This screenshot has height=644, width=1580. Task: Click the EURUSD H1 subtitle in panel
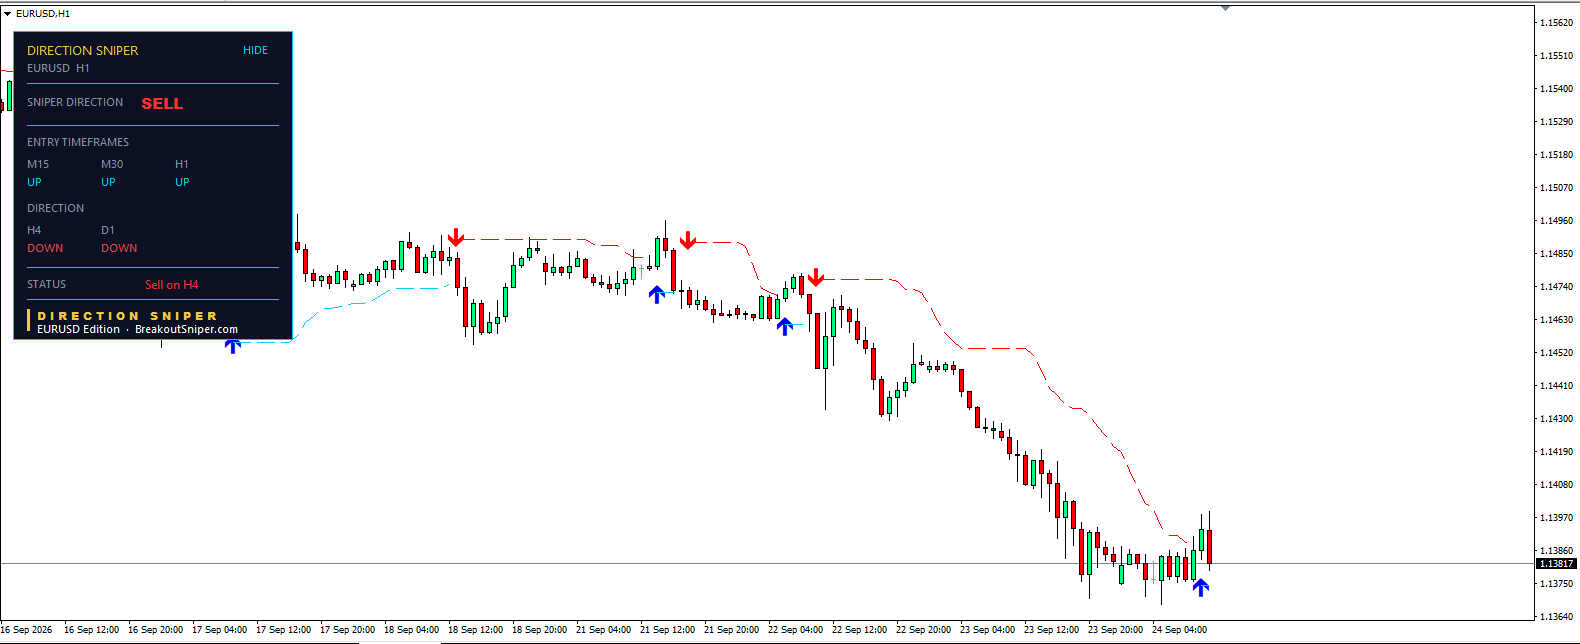(58, 68)
